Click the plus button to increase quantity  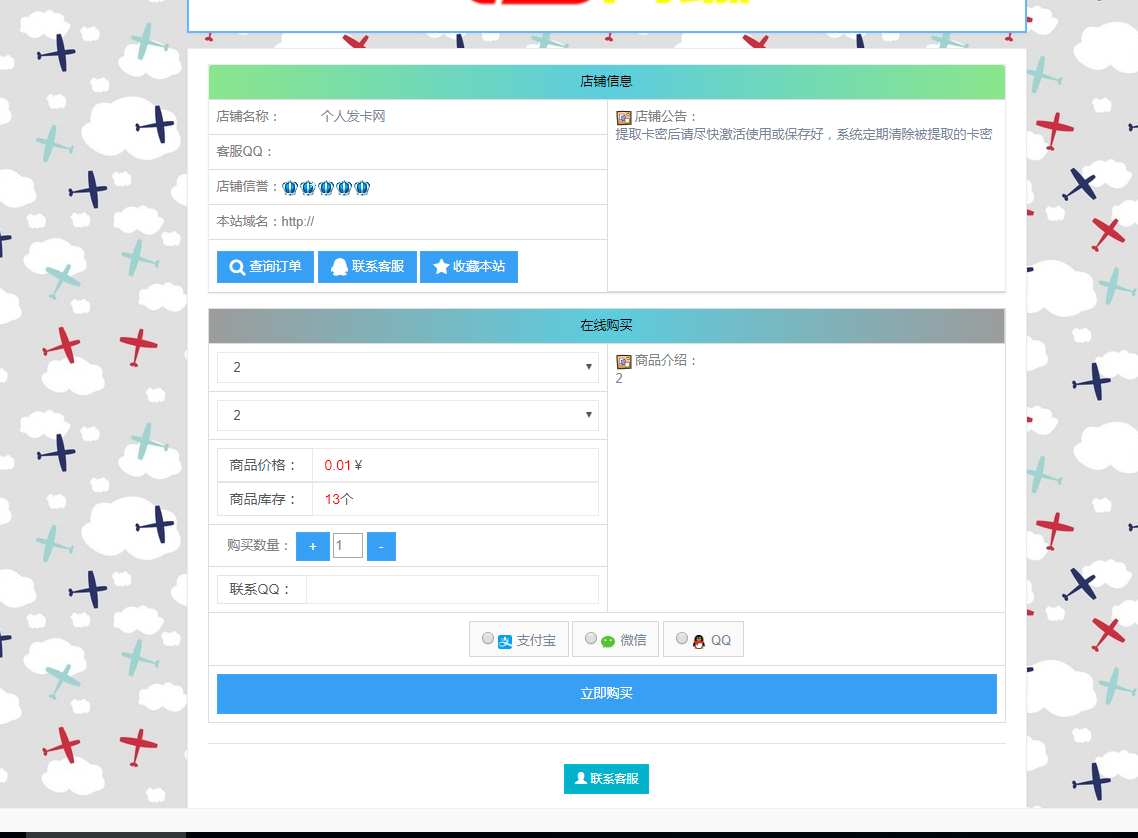coord(312,545)
